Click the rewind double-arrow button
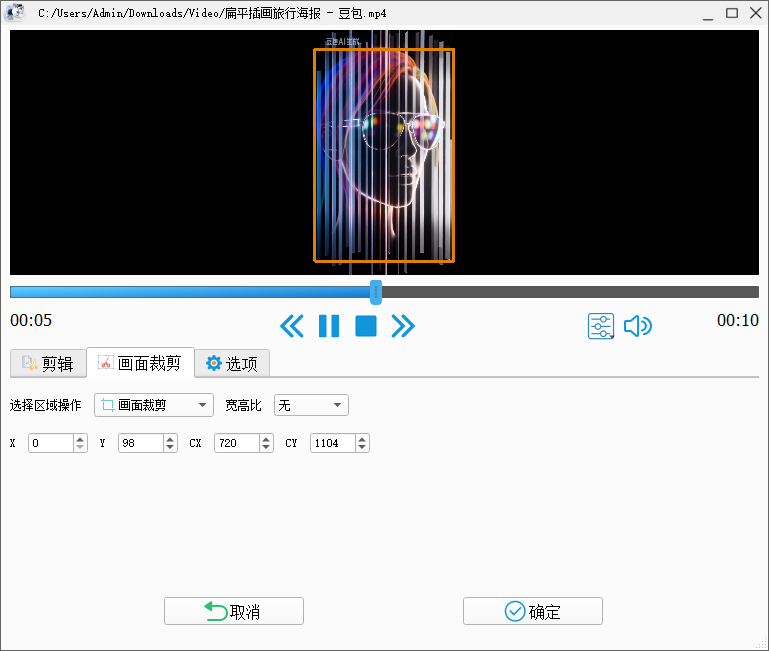Screen dimensions: 769x651 point(291,326)
